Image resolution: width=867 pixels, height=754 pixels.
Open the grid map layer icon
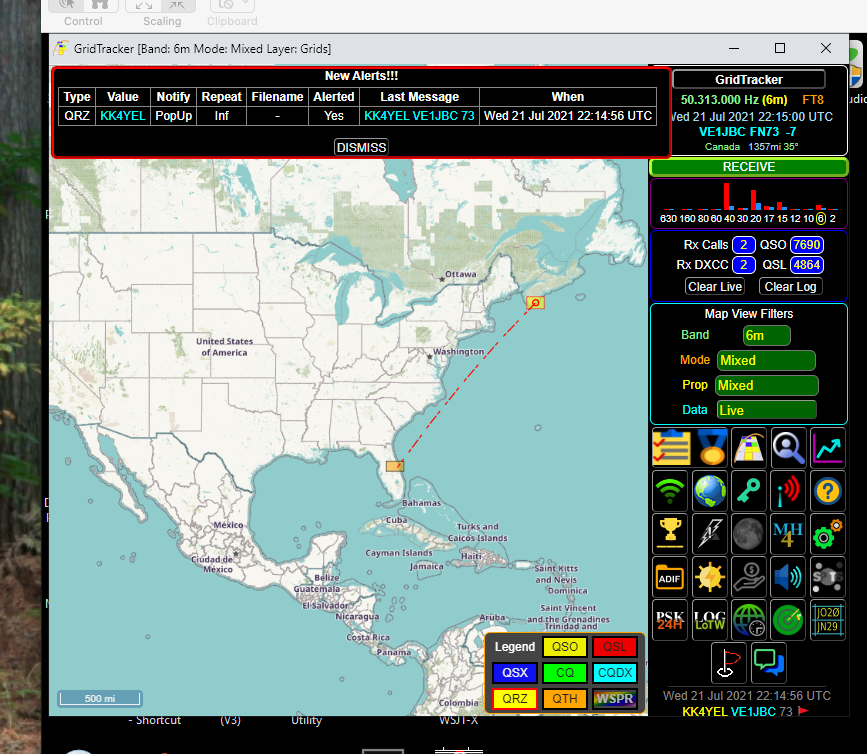point(749,447)
